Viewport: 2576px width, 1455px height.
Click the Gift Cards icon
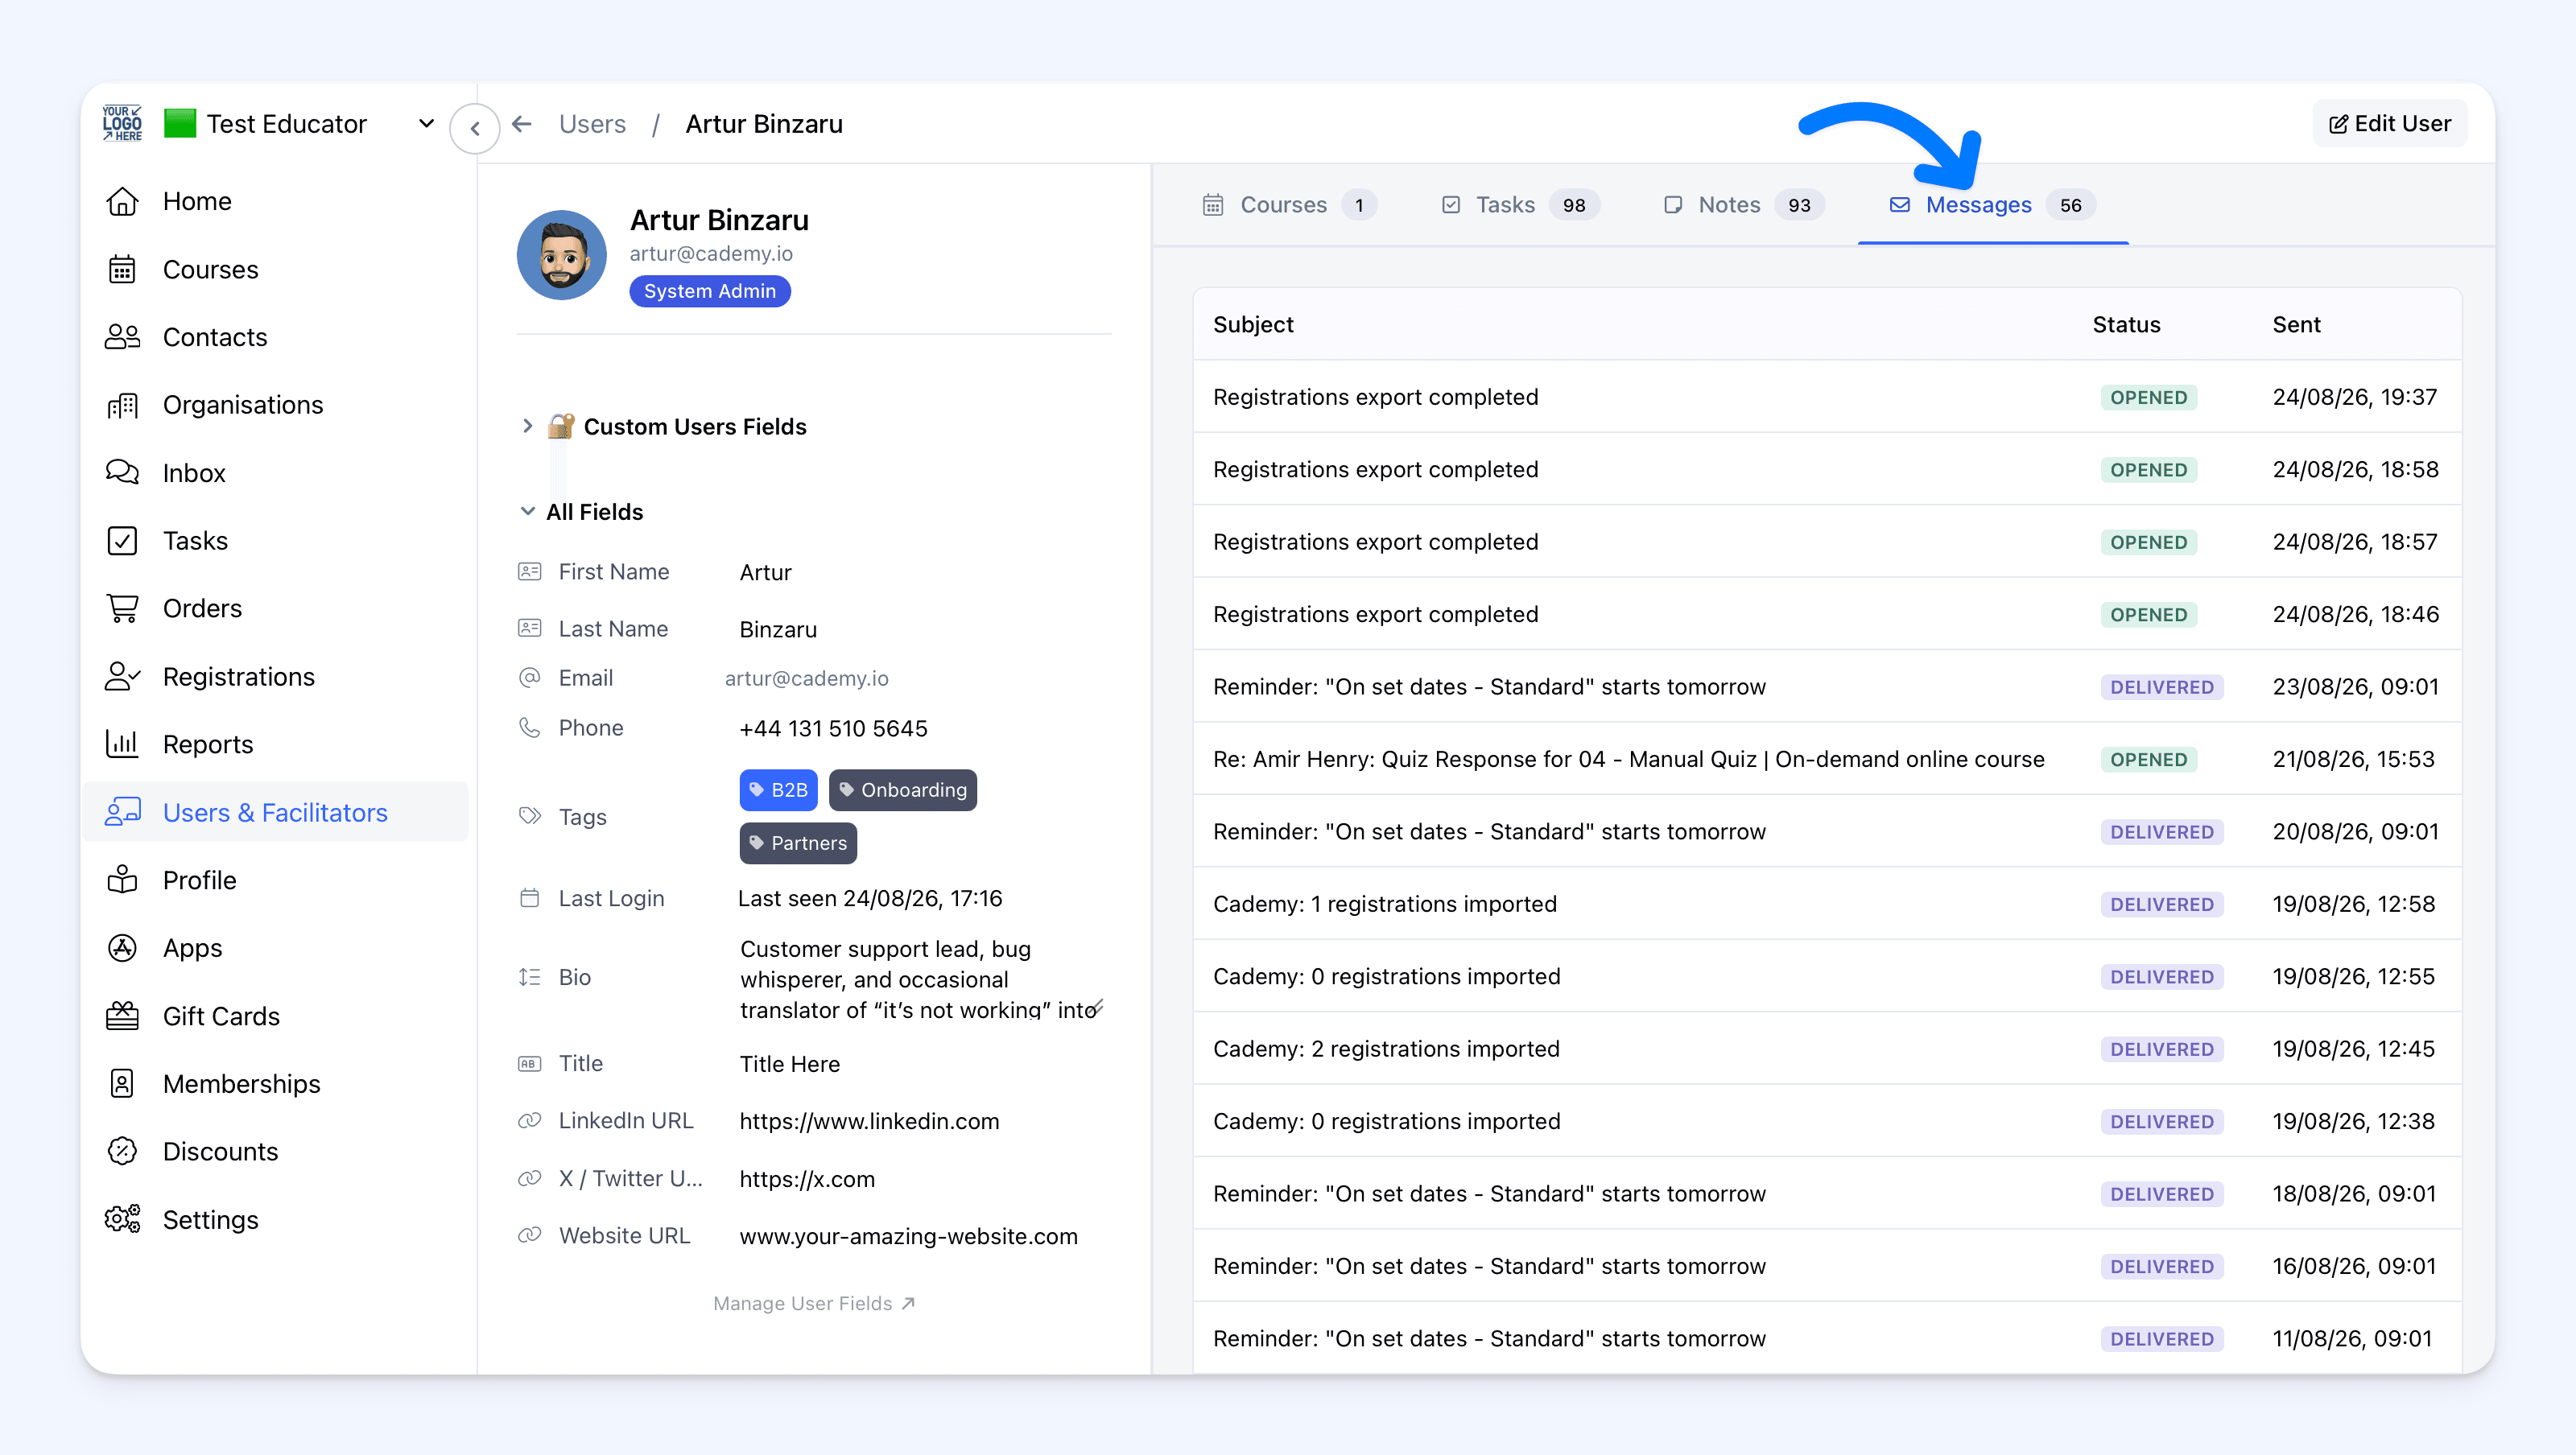122,1016
